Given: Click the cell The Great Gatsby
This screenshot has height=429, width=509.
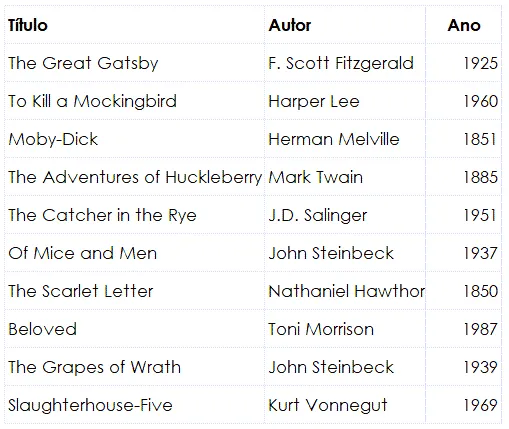Looking at the screenshot, I should tap(135, 63).
